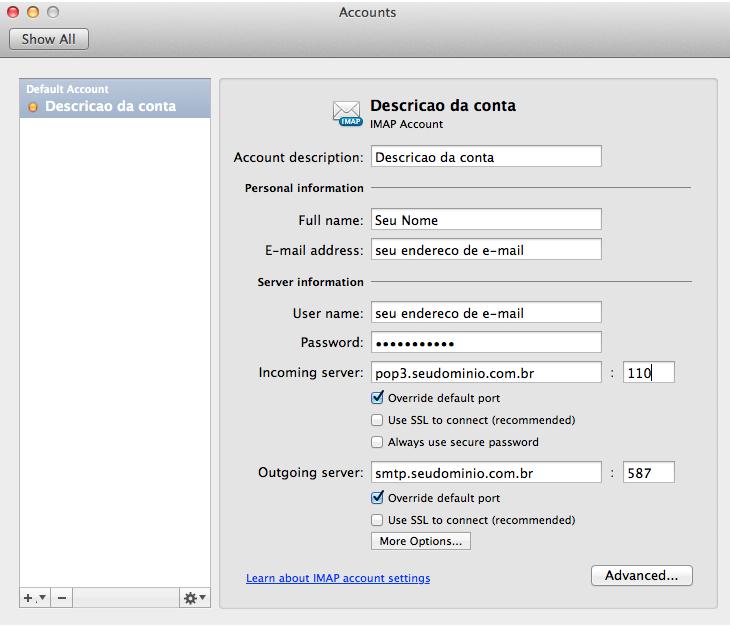The height and width of the screenshot is (626, 730).
Task: Click the incoming server port 110 field
Action: point(648,373)
